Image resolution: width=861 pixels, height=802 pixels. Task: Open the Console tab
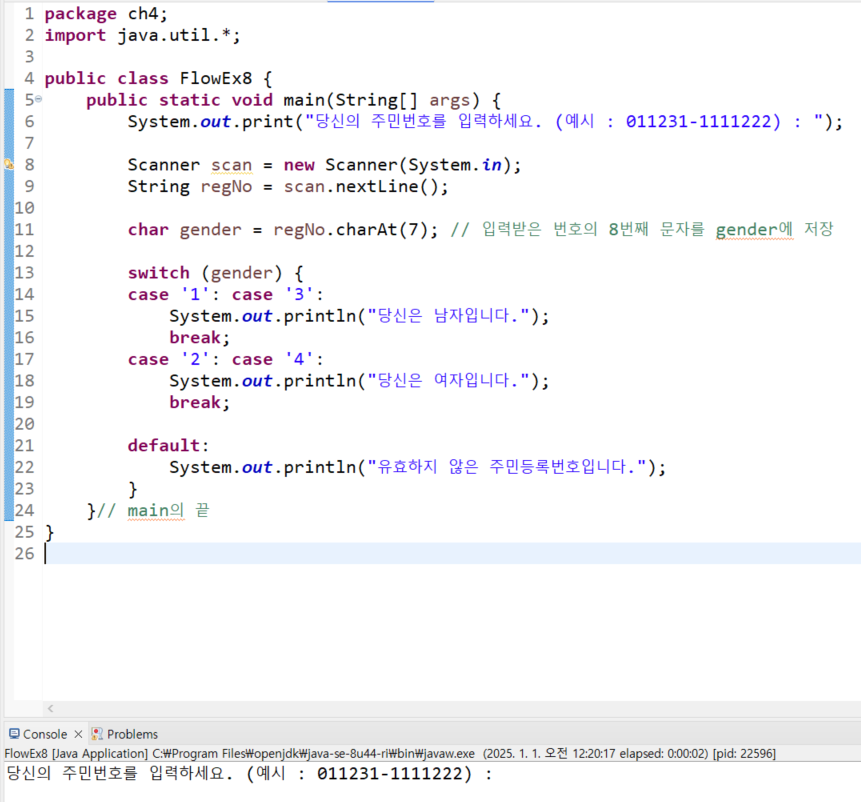(44, 734)
